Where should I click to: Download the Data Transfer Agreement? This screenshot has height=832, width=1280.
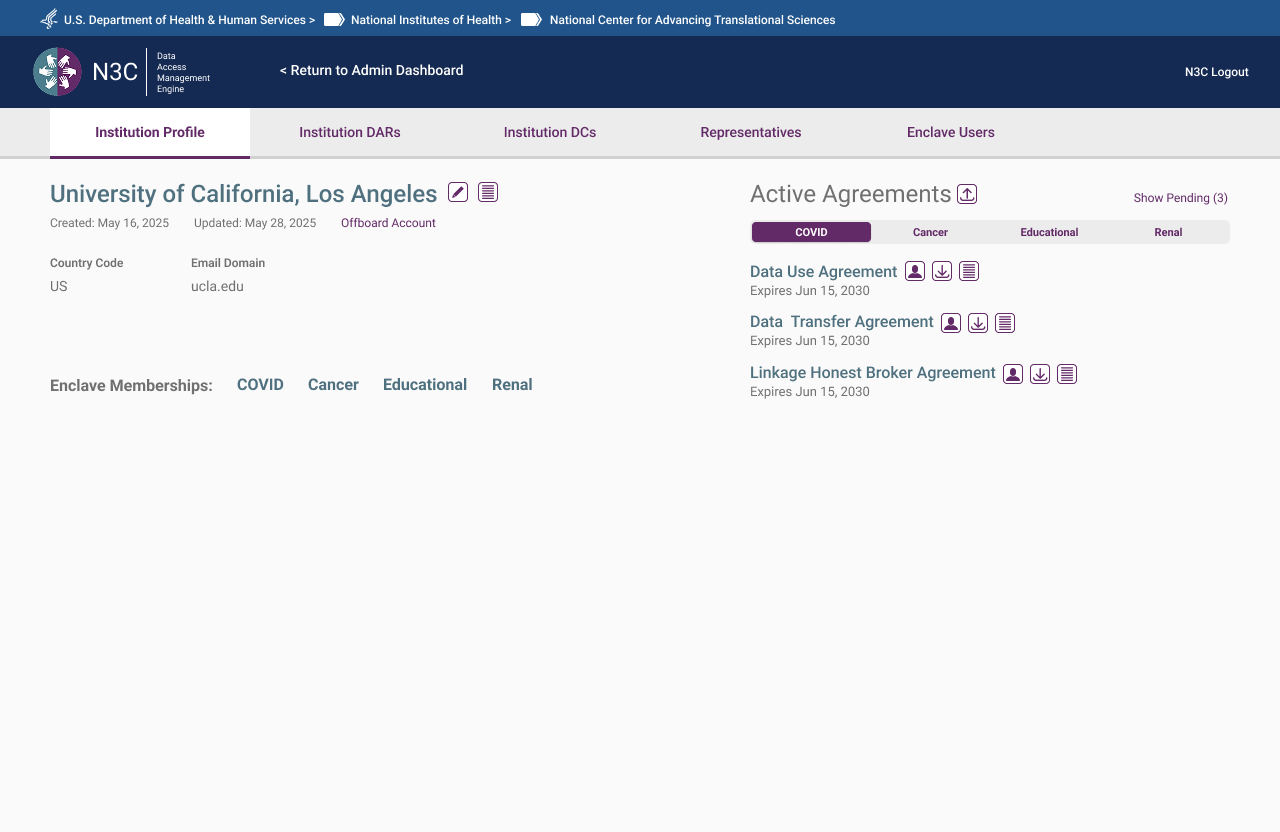click(978, 322)
